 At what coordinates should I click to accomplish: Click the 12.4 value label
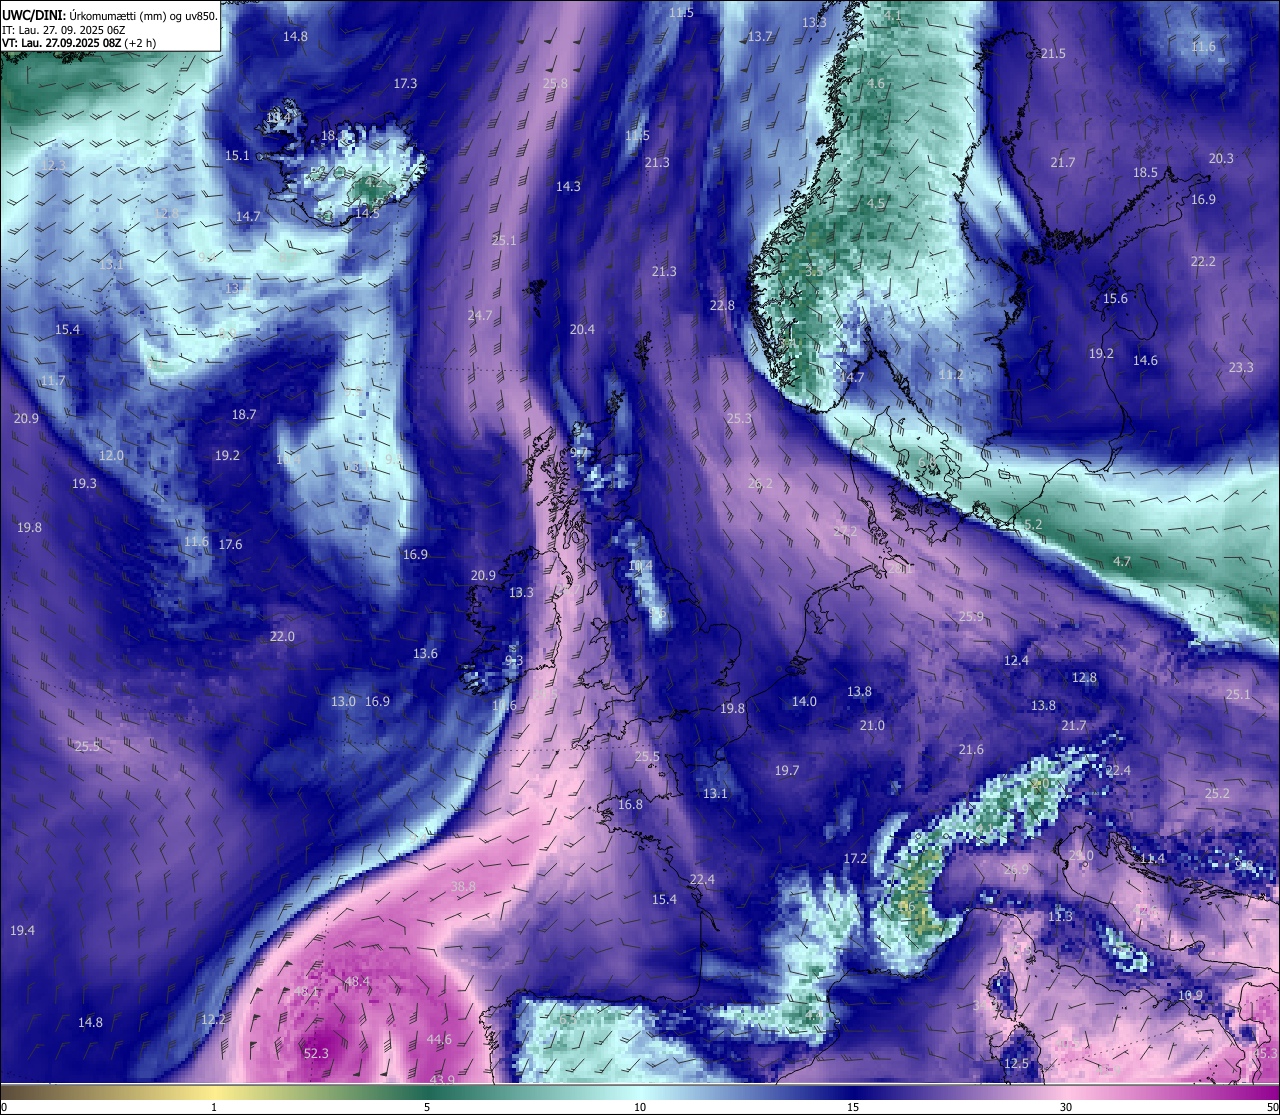pos(1016,660)
